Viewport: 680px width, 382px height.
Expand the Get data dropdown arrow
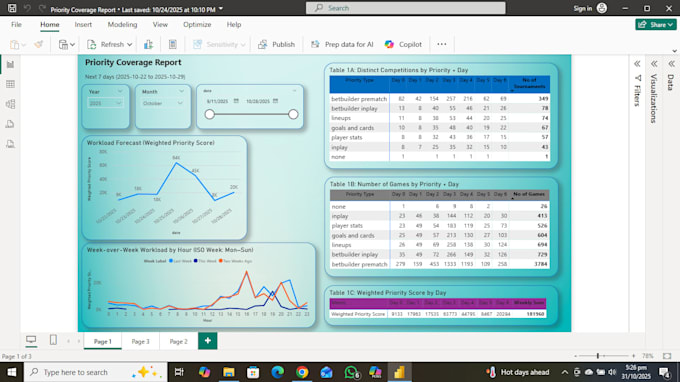pos(72,45)
